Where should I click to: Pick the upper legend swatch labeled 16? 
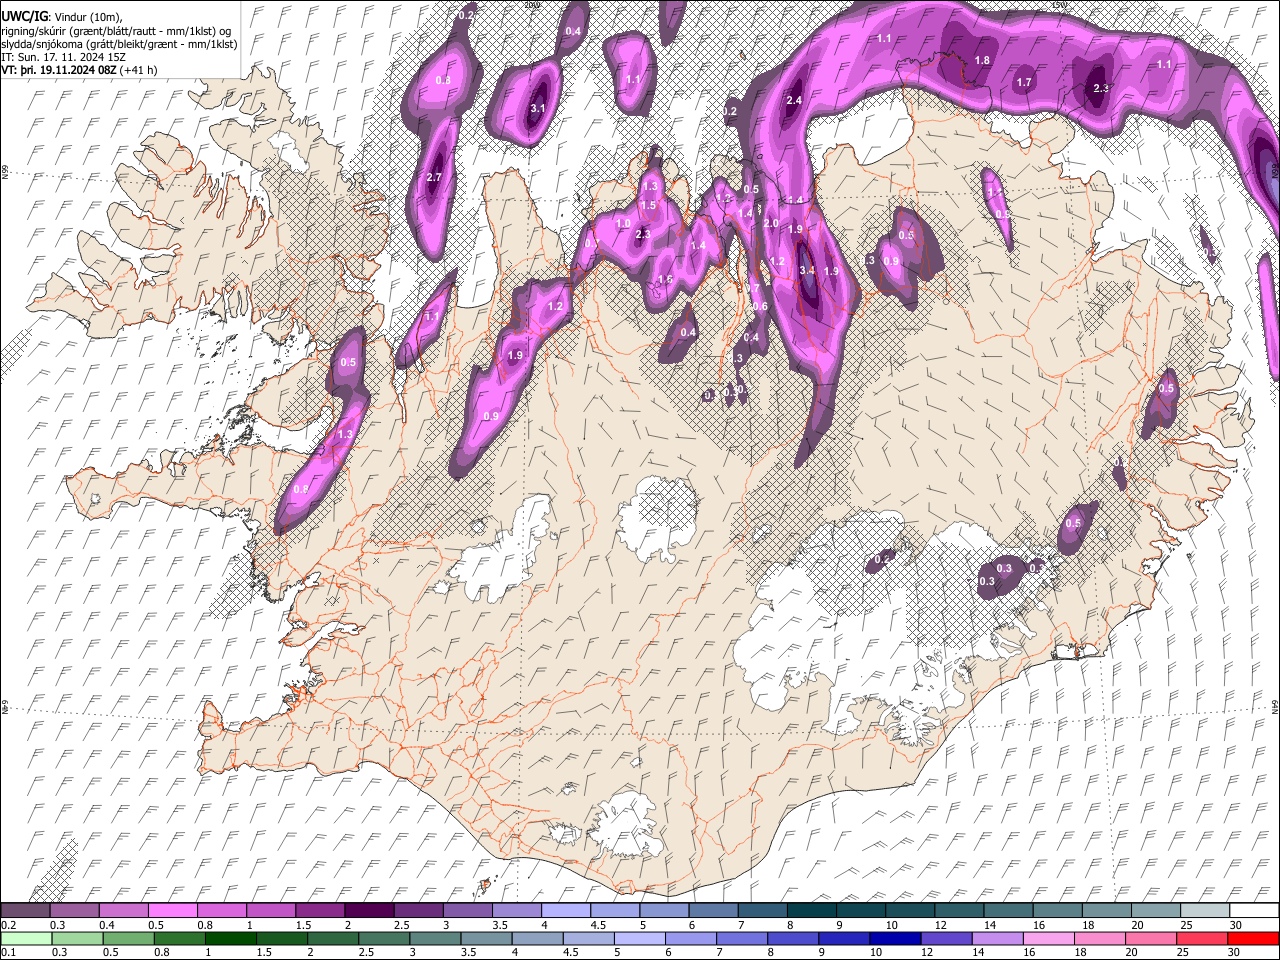(x=1057, y=910)
